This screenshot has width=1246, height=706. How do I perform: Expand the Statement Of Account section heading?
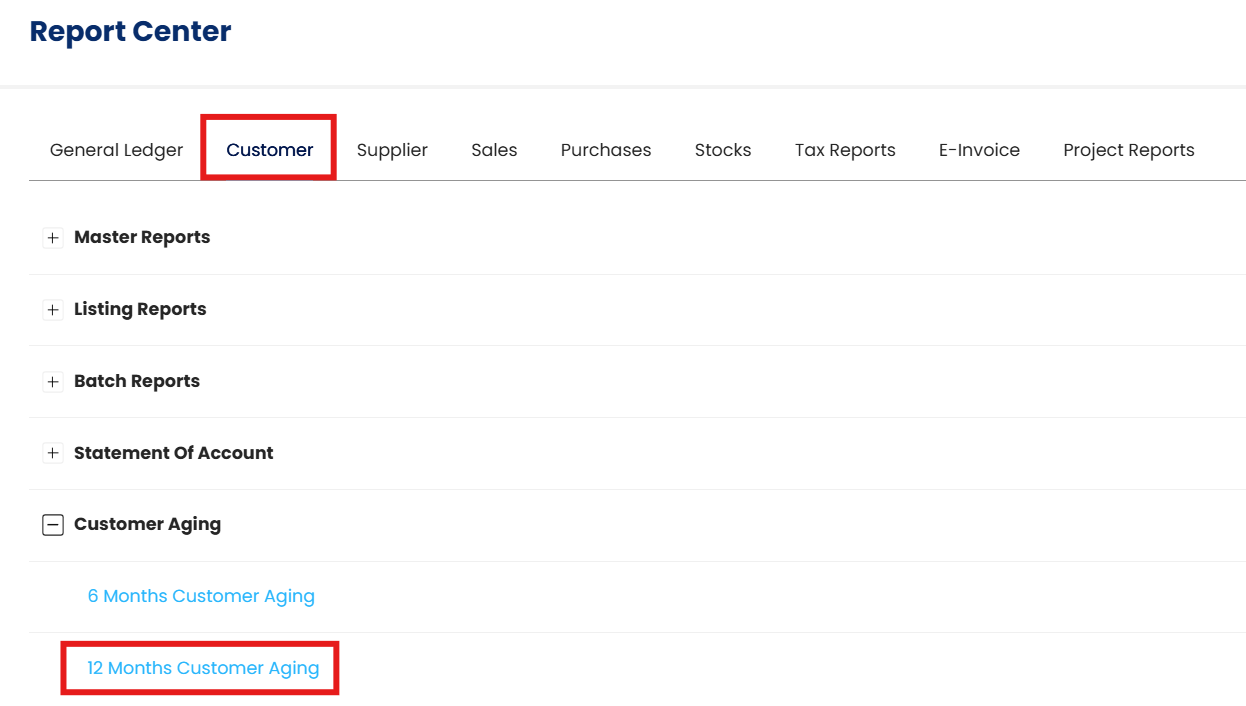tap(173, 453)
